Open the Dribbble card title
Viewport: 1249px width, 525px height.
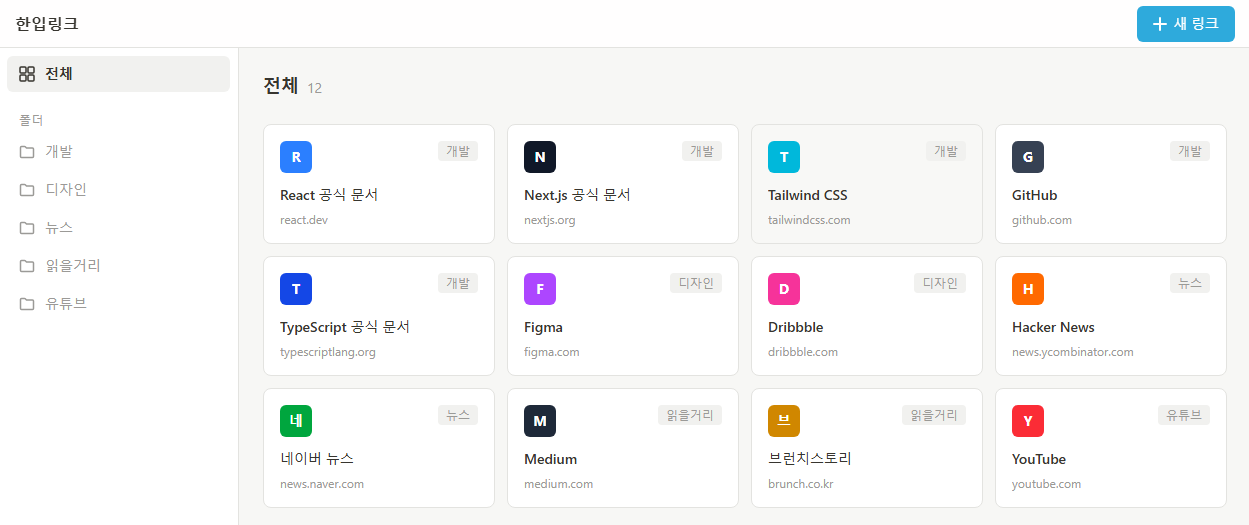click(796, 327)
